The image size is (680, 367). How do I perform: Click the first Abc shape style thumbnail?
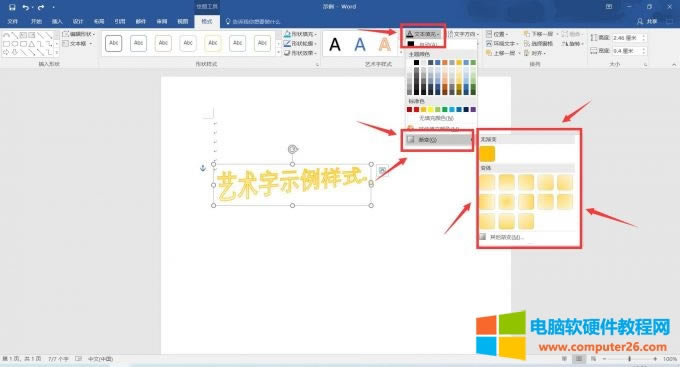(x=114, y=43)
